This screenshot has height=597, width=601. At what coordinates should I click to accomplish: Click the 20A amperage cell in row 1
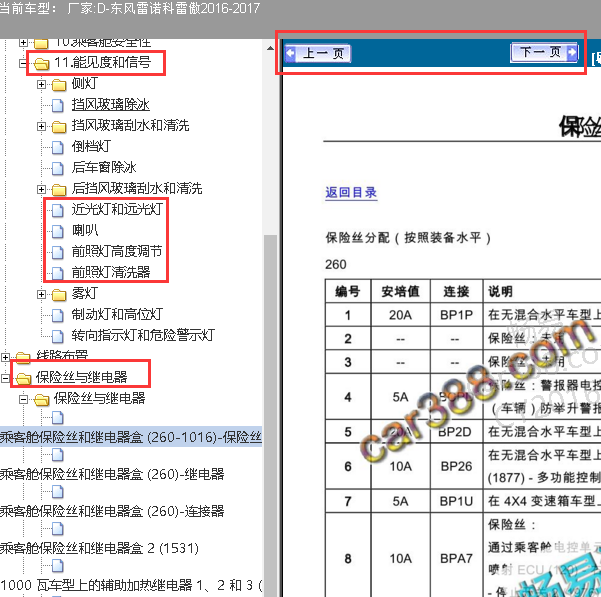[x=400, y=315]
